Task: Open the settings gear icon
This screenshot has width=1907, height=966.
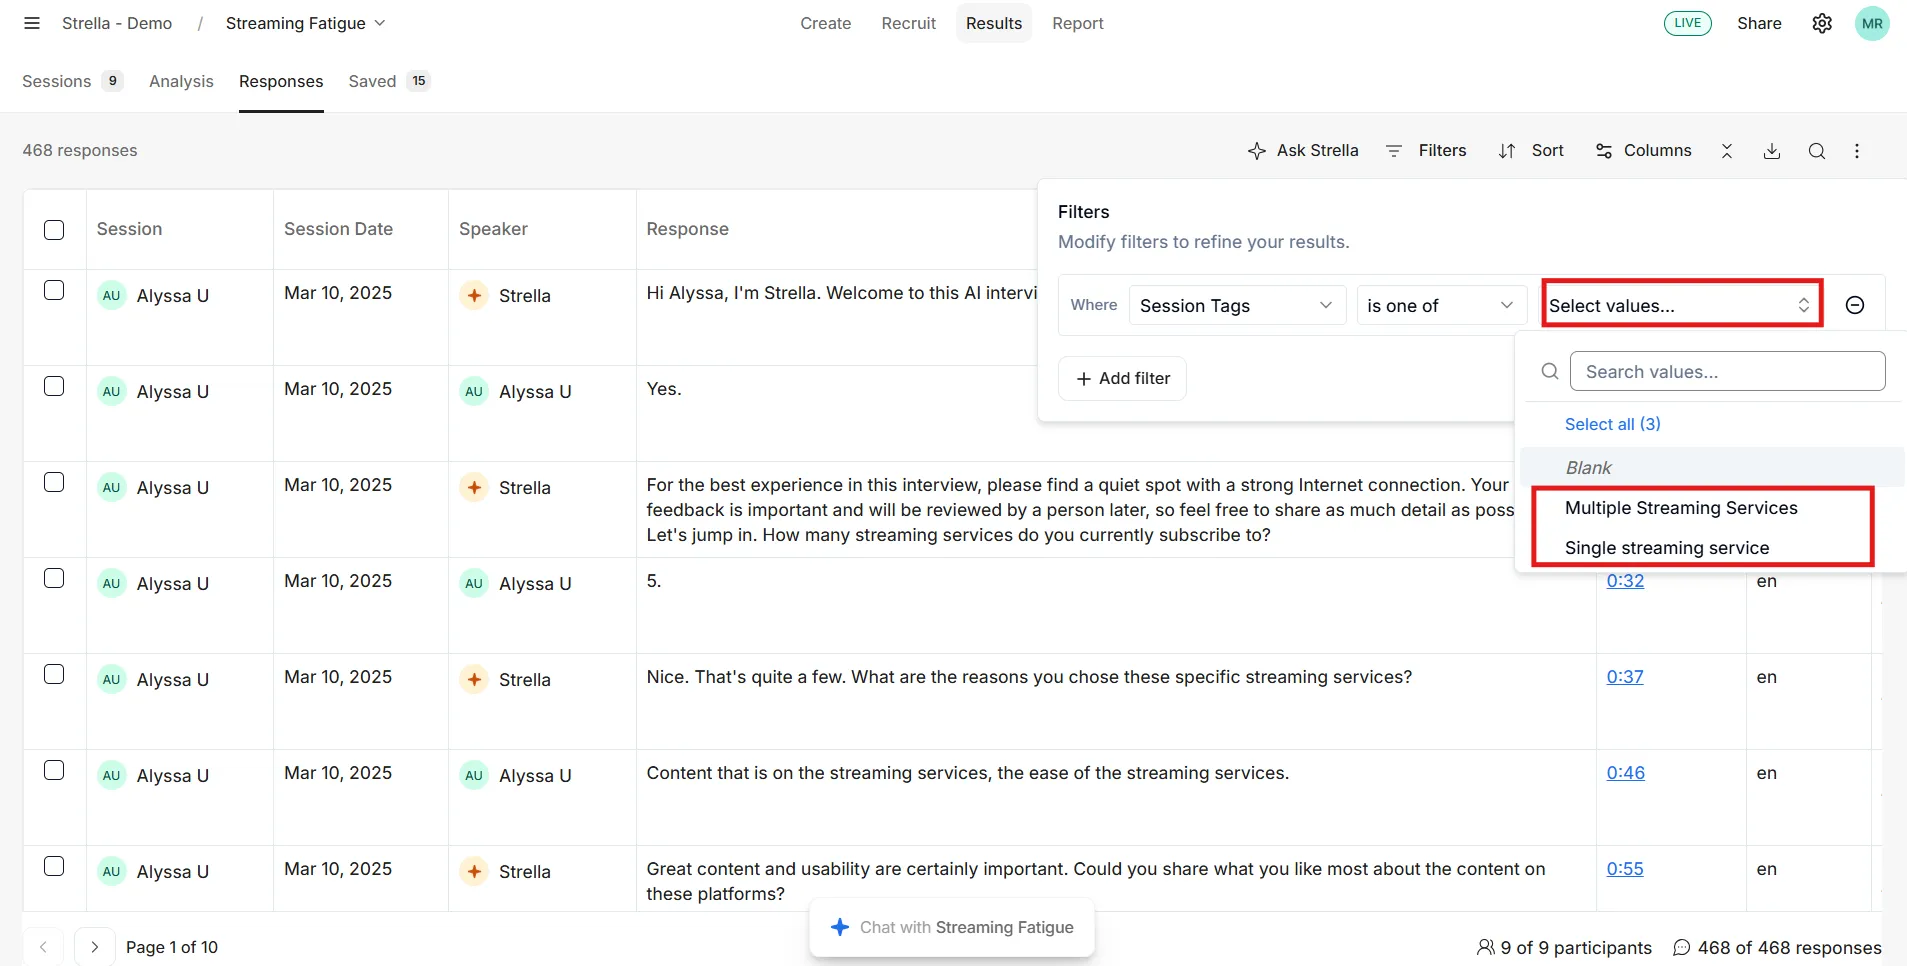Action: (1822, 23)
